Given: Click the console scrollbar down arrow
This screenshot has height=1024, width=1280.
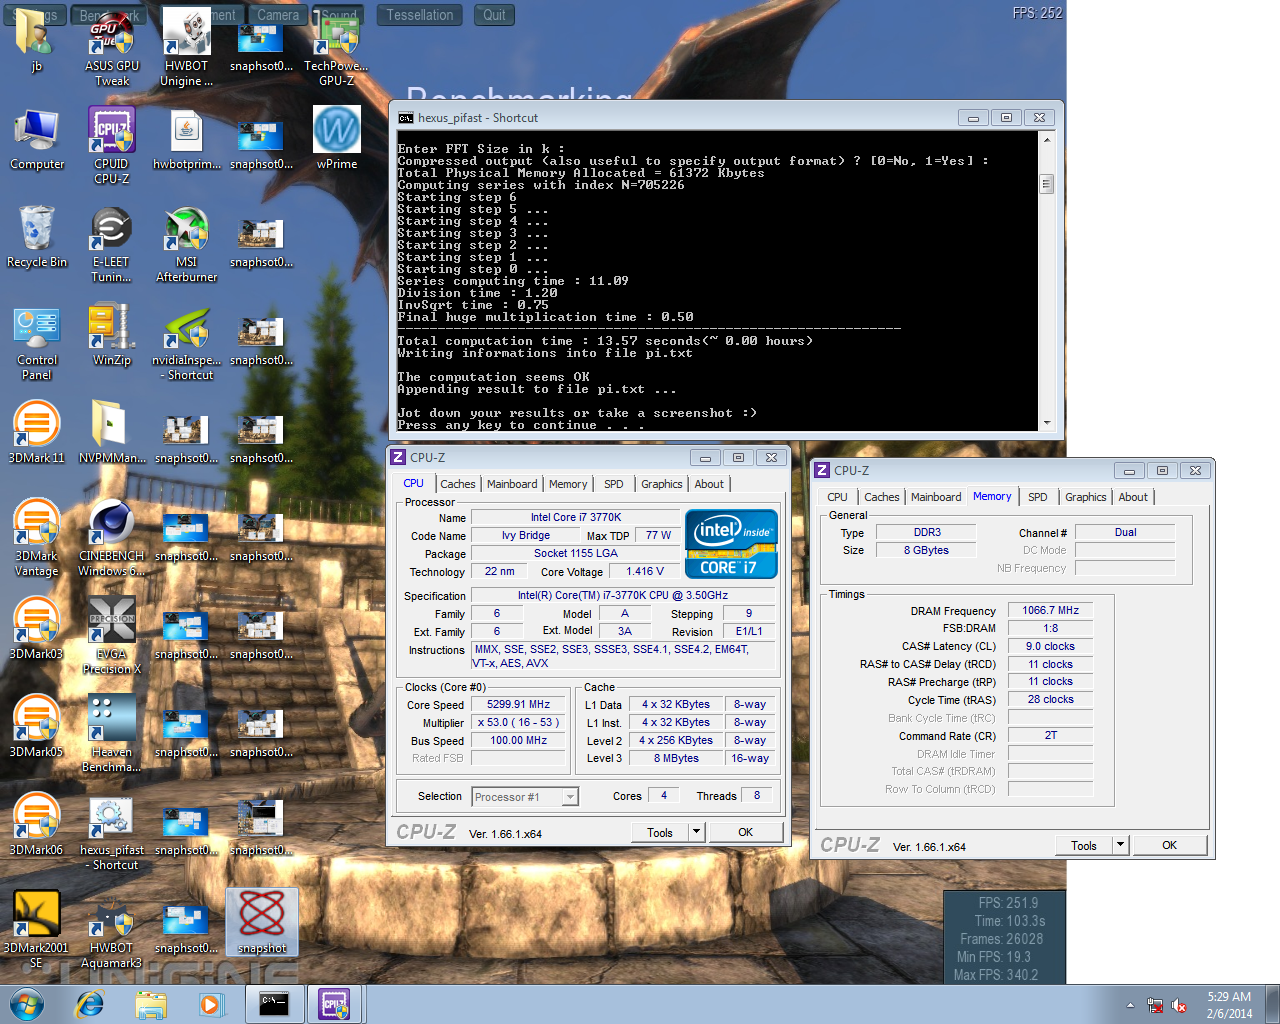Looking at the screenshot, I should 1046,423.
